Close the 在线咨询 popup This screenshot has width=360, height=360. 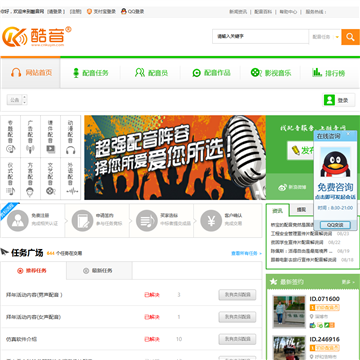(348, 134)
